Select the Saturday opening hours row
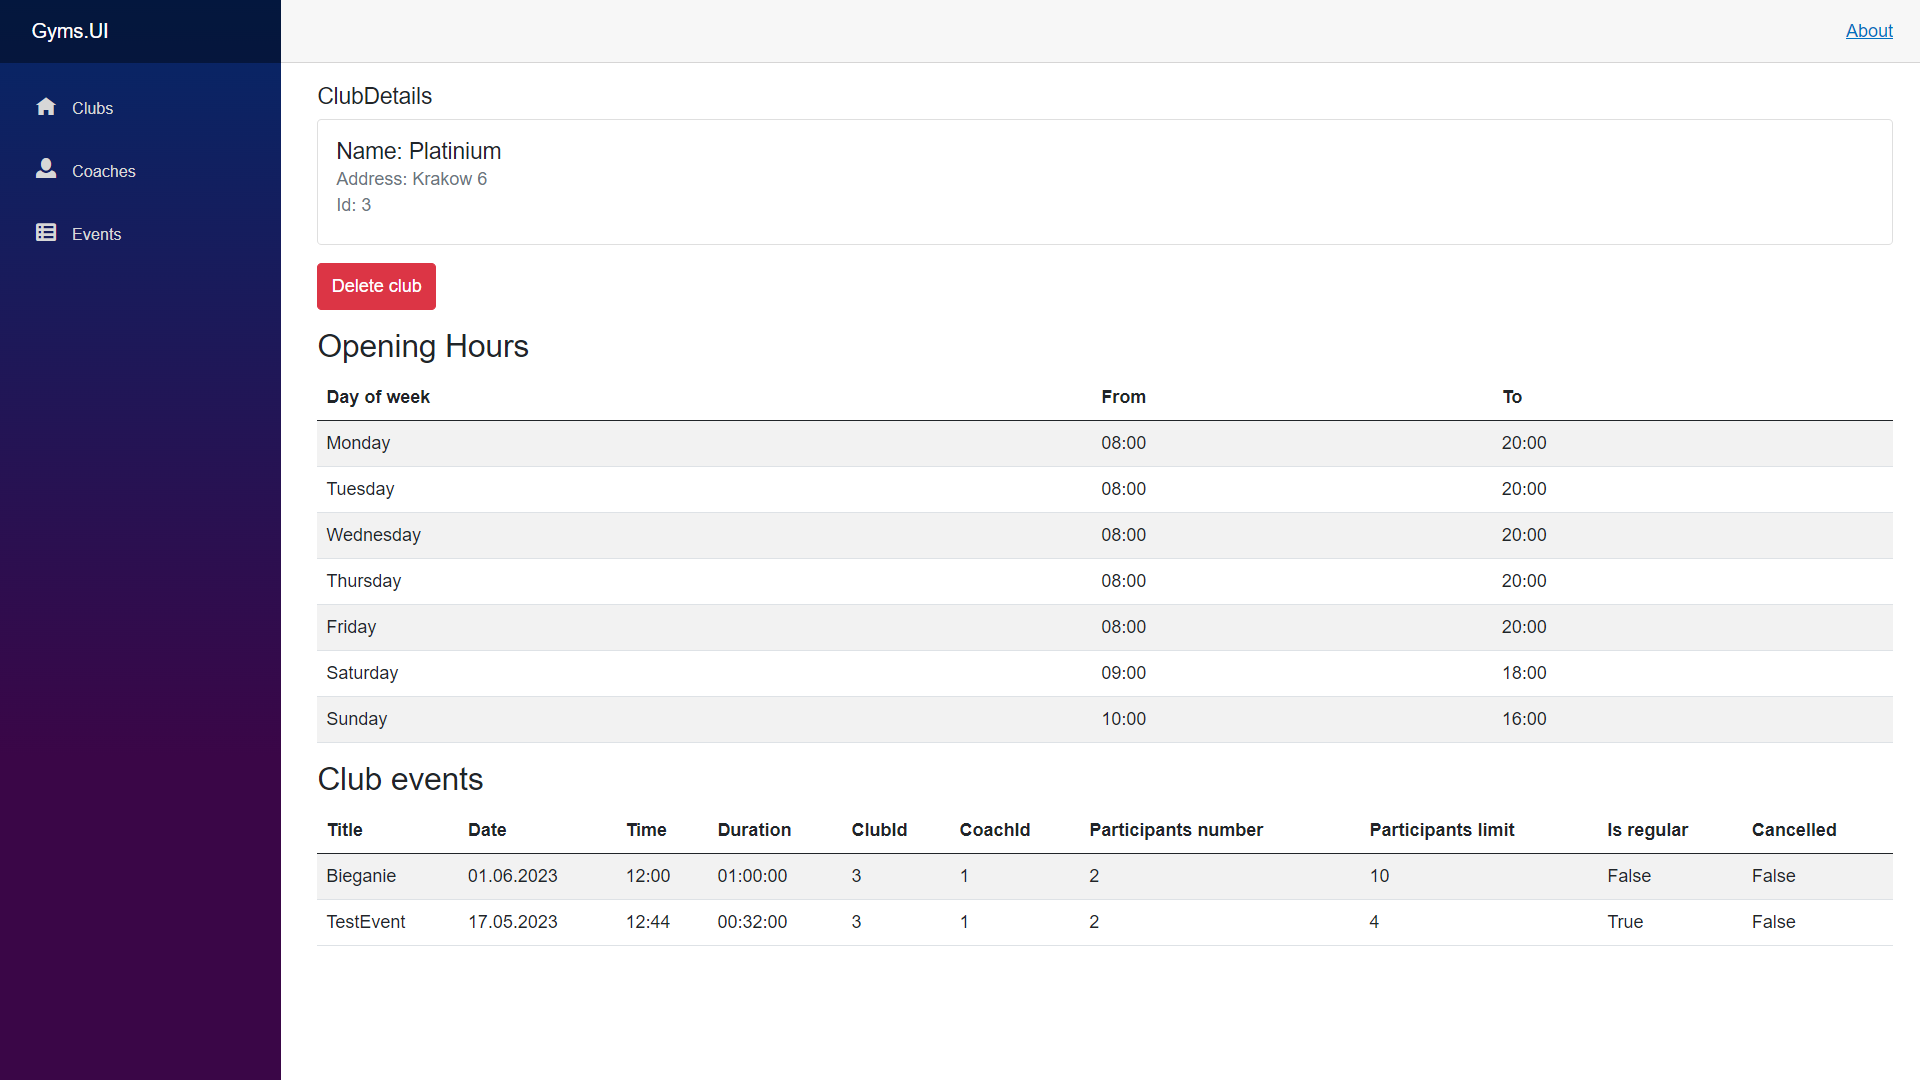The image size is (1920, 1080). pos(700,673)
